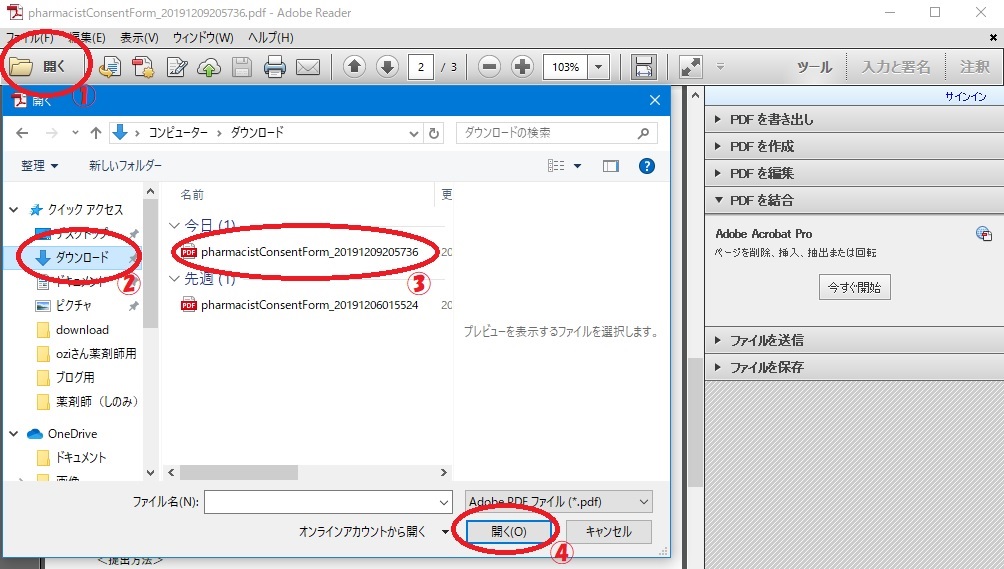Screen dimensions: 1004x569
Task: Zoom out with the minus icon
Action: click(x=489, y=67)
